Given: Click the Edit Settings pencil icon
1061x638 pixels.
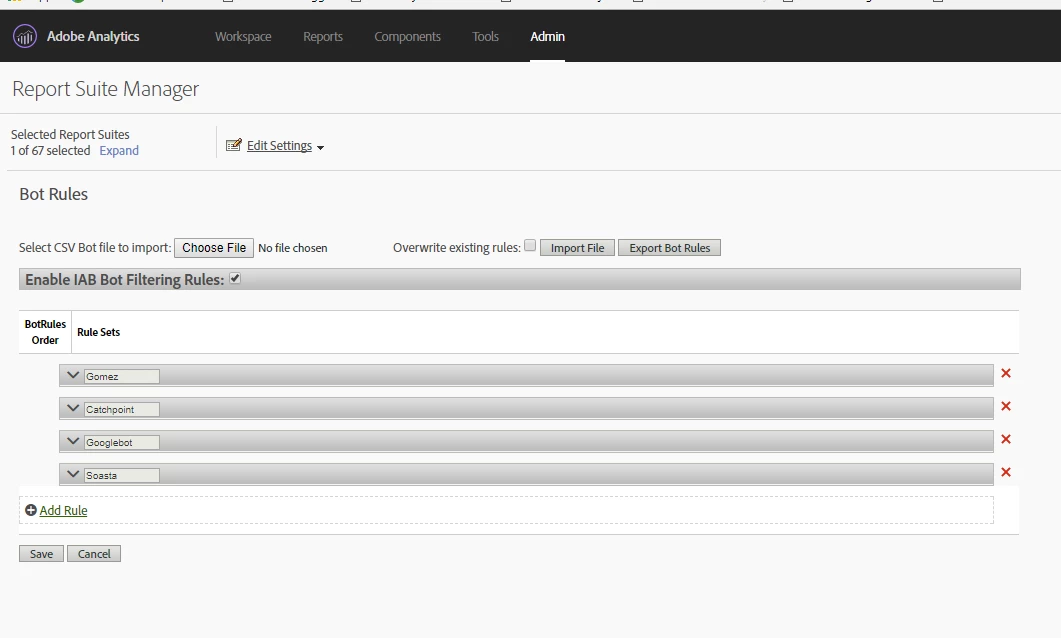Looking at the screenshot, I should [x=233, y=145].
